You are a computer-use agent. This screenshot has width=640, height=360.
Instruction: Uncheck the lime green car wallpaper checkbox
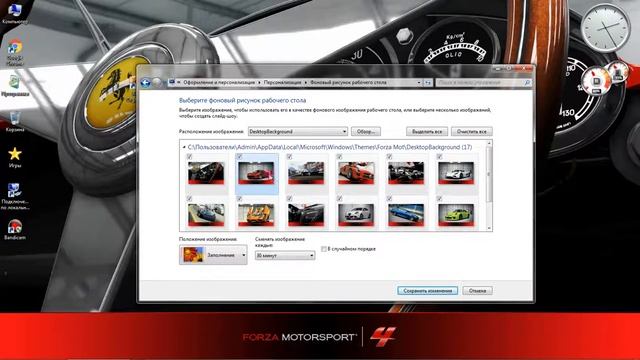point(440,198)
